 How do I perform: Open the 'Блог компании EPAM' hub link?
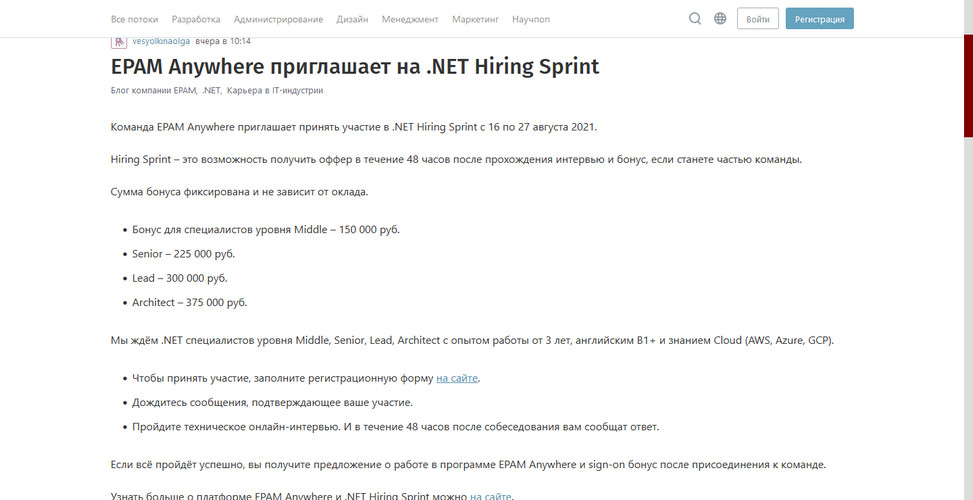click(x=154, y=91)
